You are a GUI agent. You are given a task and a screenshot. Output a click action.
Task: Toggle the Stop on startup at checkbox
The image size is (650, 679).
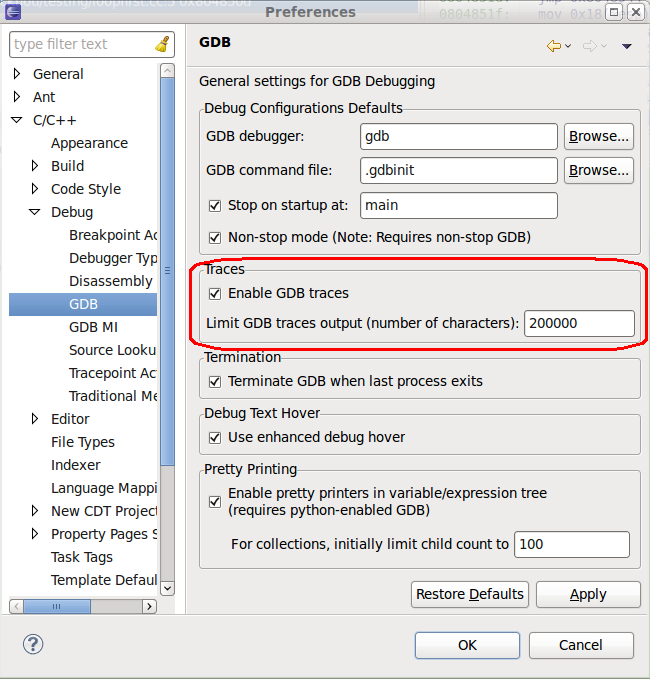[x=215, y=205]
